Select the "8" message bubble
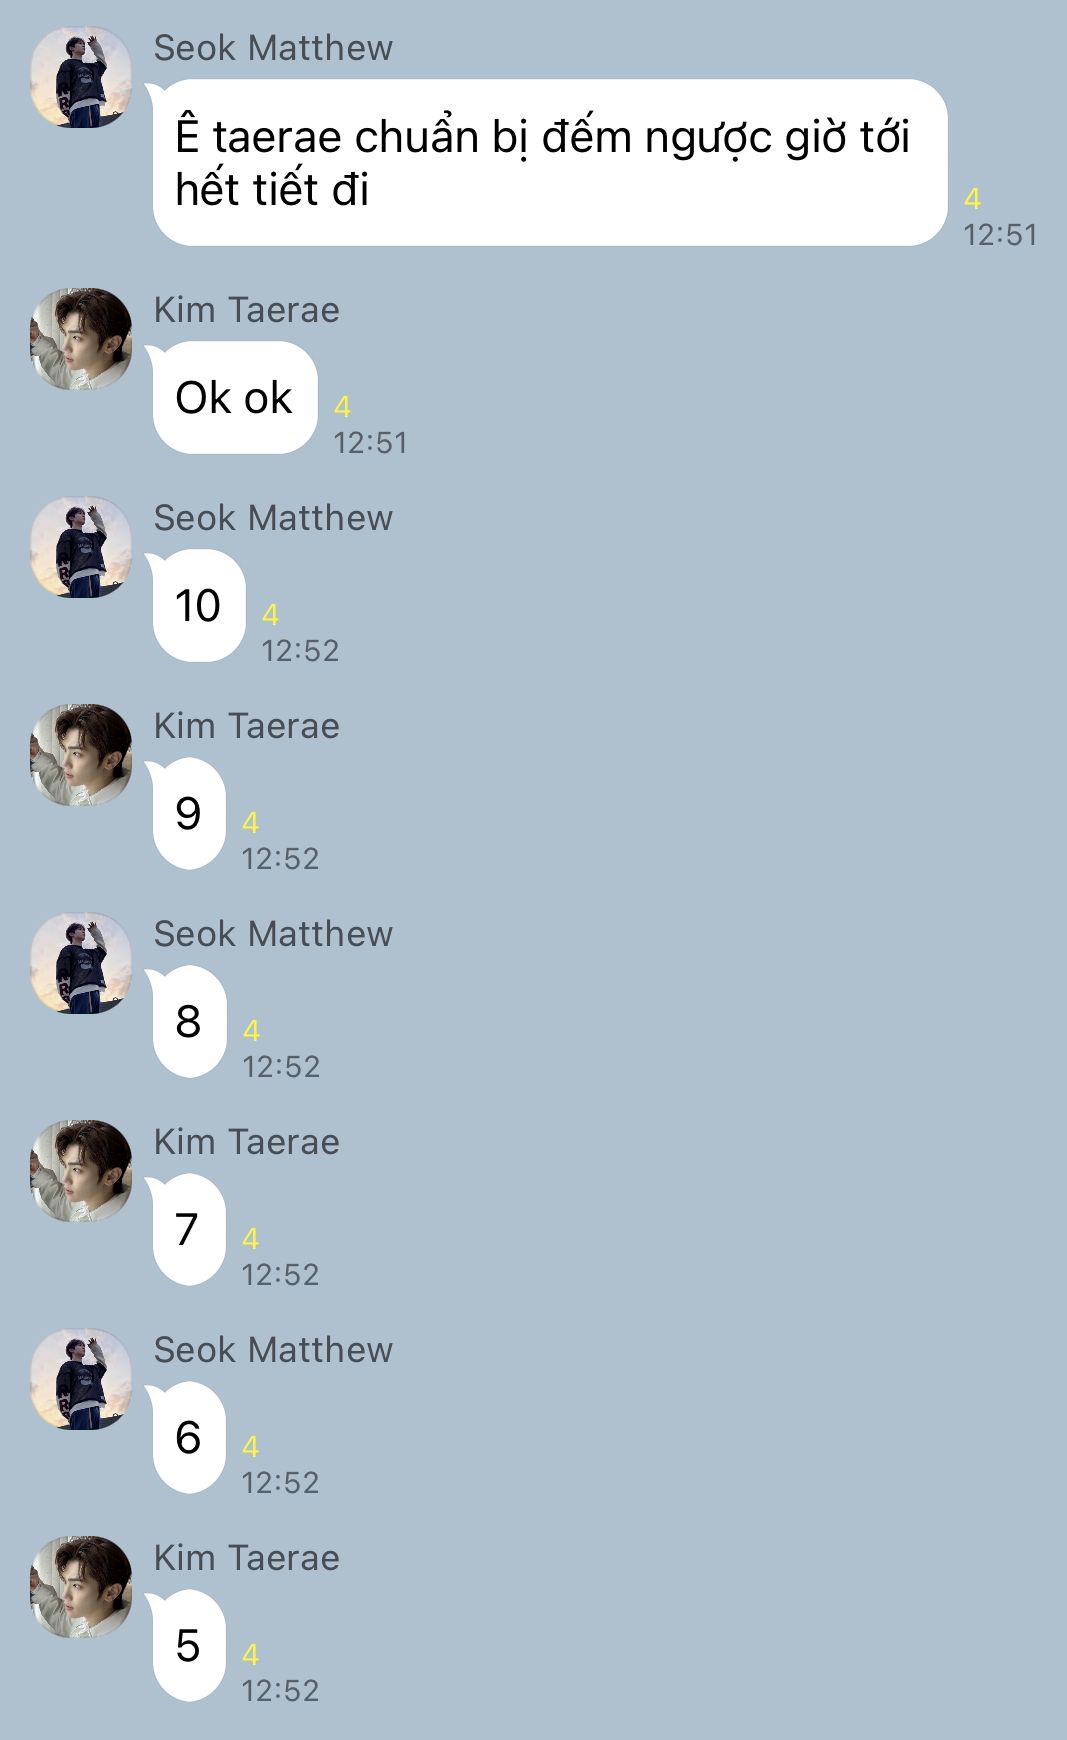 tap(187, 1021)
